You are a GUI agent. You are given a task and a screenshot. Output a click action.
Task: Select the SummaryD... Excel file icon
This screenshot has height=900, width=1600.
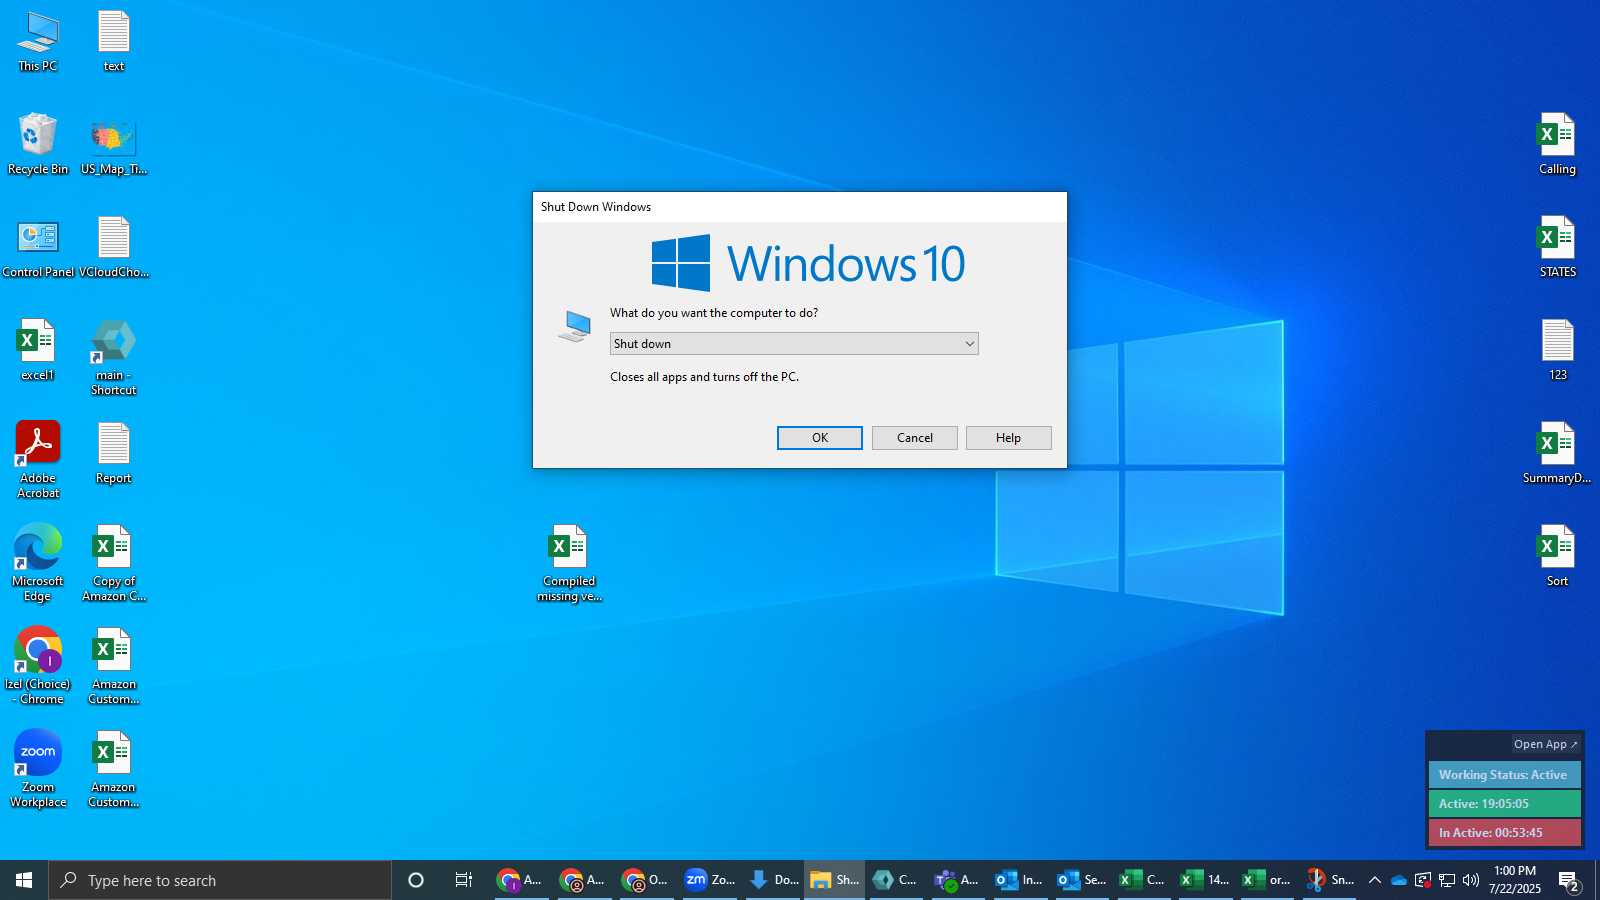[1557, 453]
